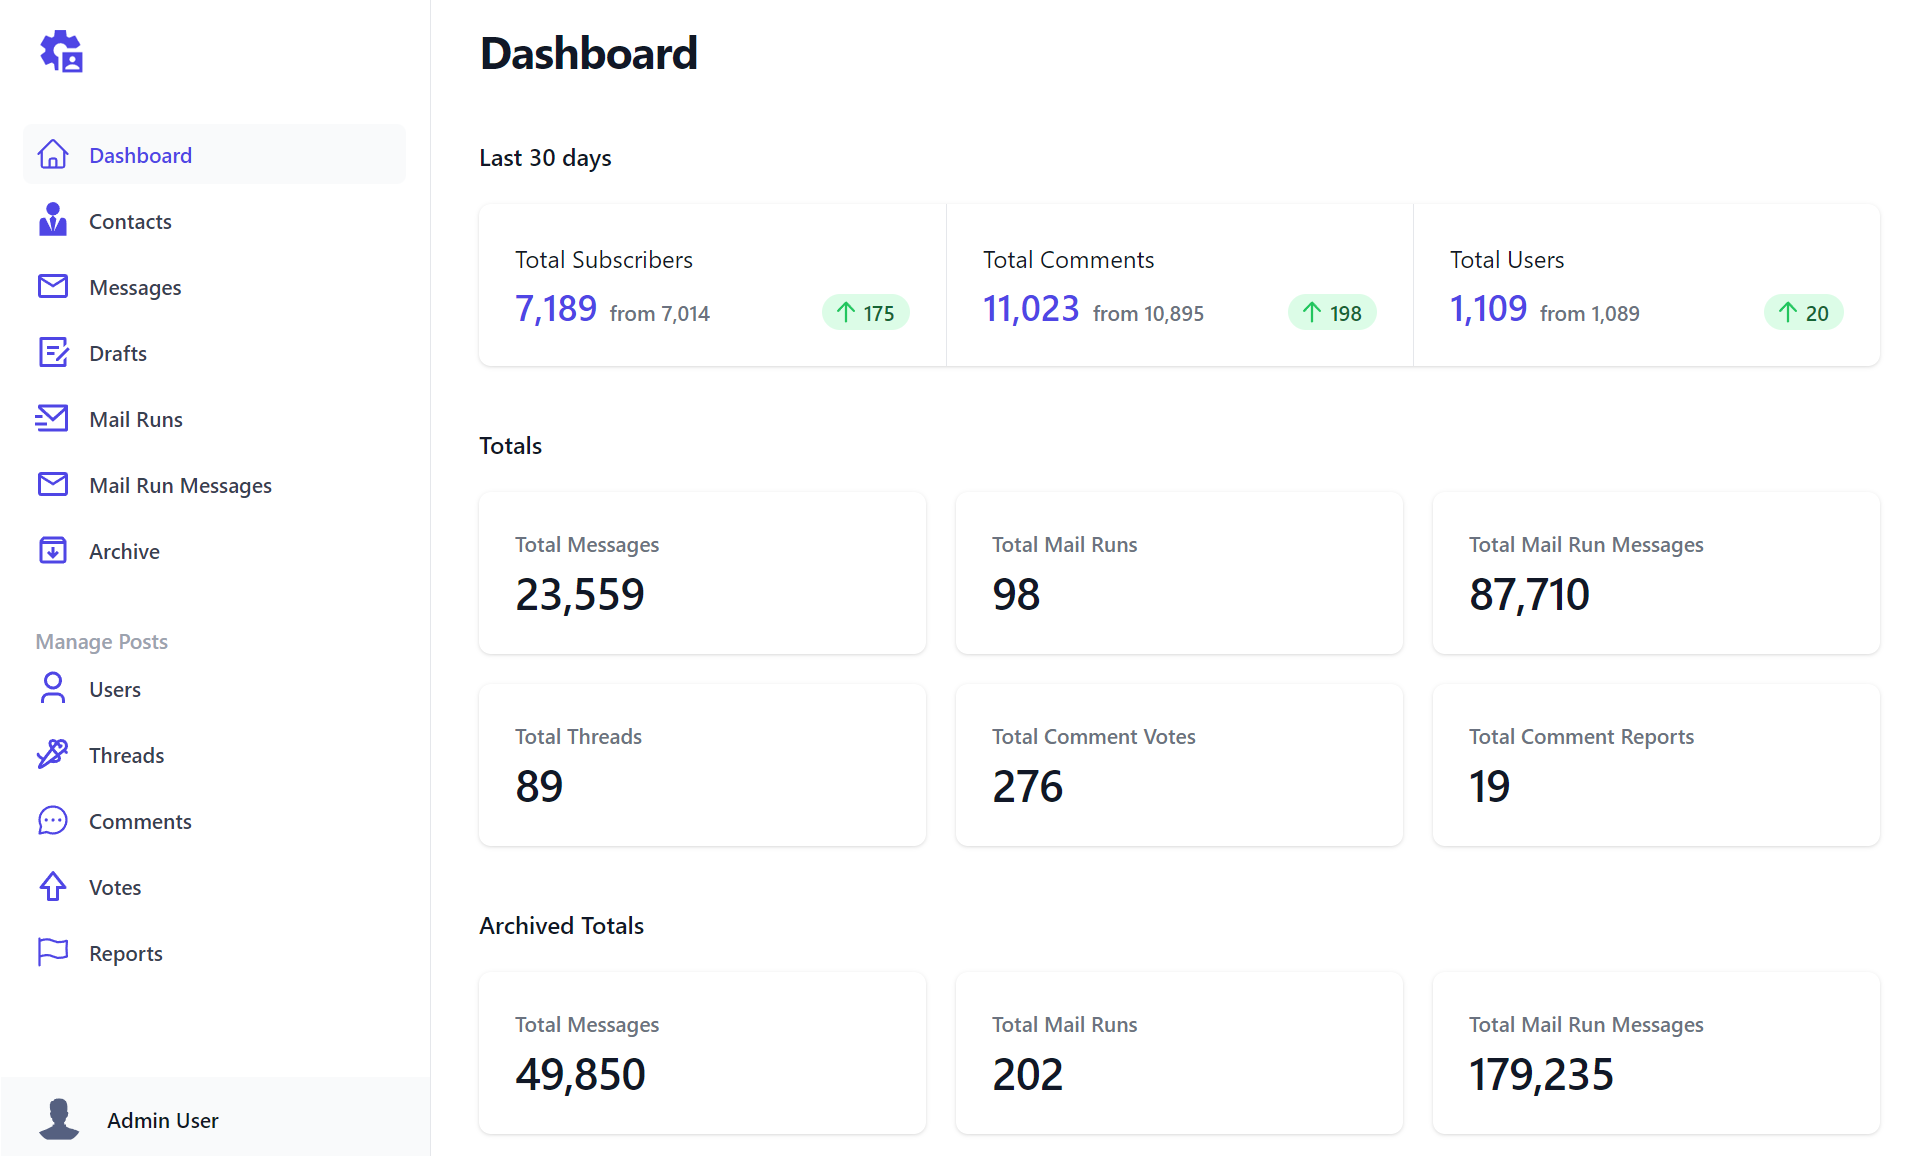Image resolution: width=1926 pixels, height=1156 pixels.
Task: Click the Archive box icon
Action: (53, 550)
